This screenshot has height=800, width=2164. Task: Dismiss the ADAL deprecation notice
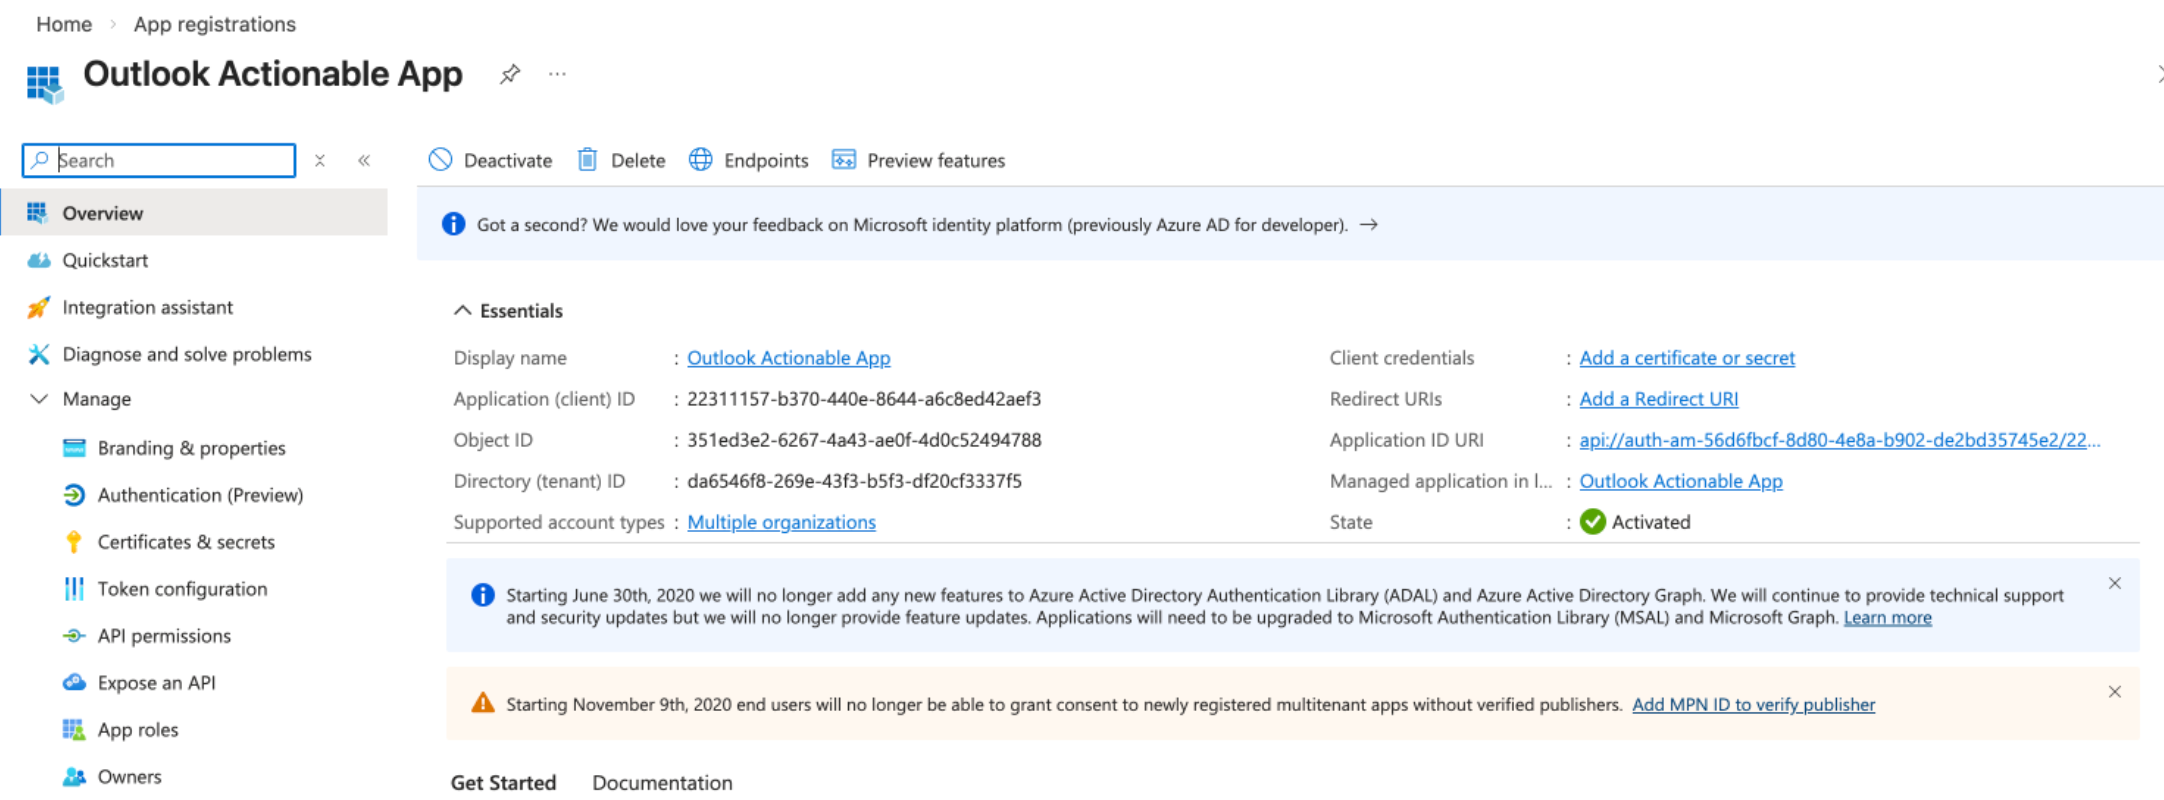click(x=2115, y=584)
